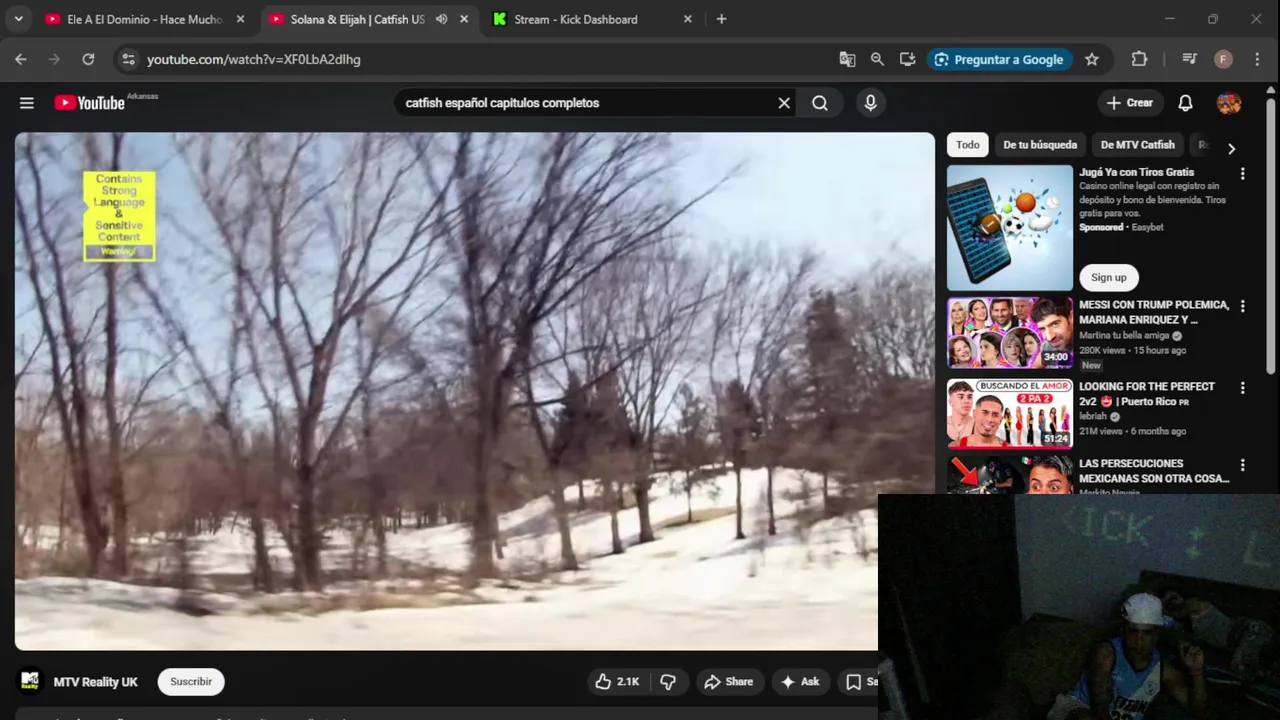
Task: Open a new browser tab
Action: tap(721, 19)
